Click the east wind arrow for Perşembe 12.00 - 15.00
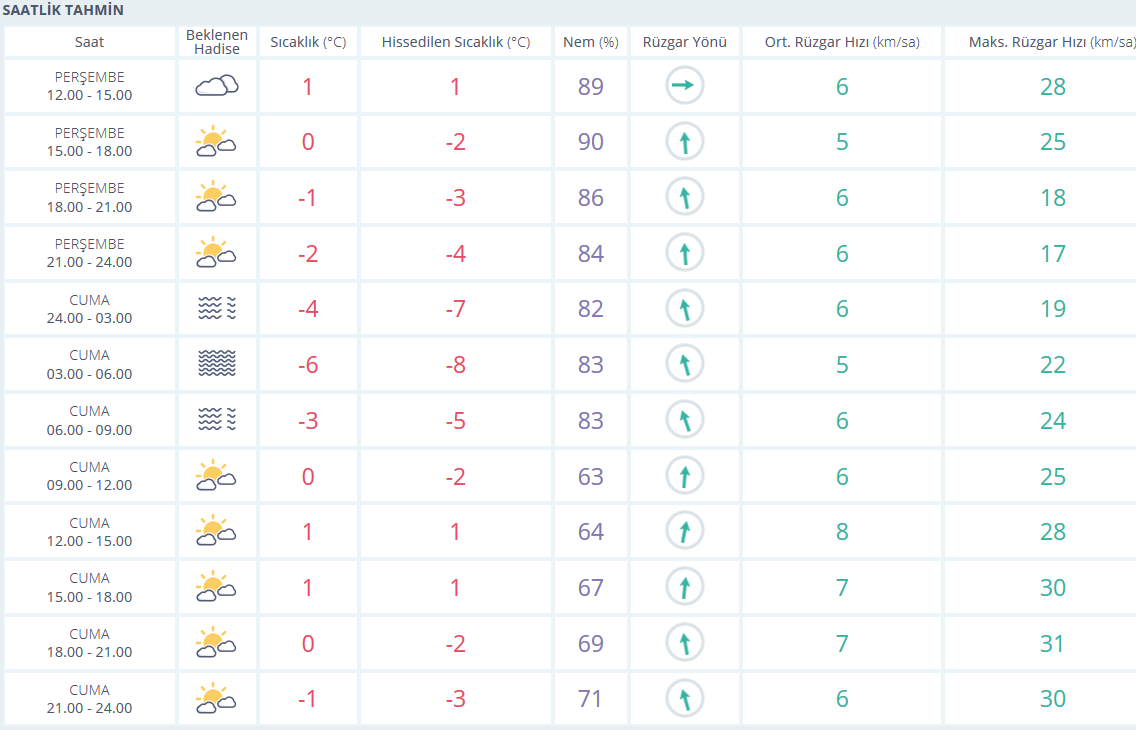1136x730 pixels. pos(684,86)
